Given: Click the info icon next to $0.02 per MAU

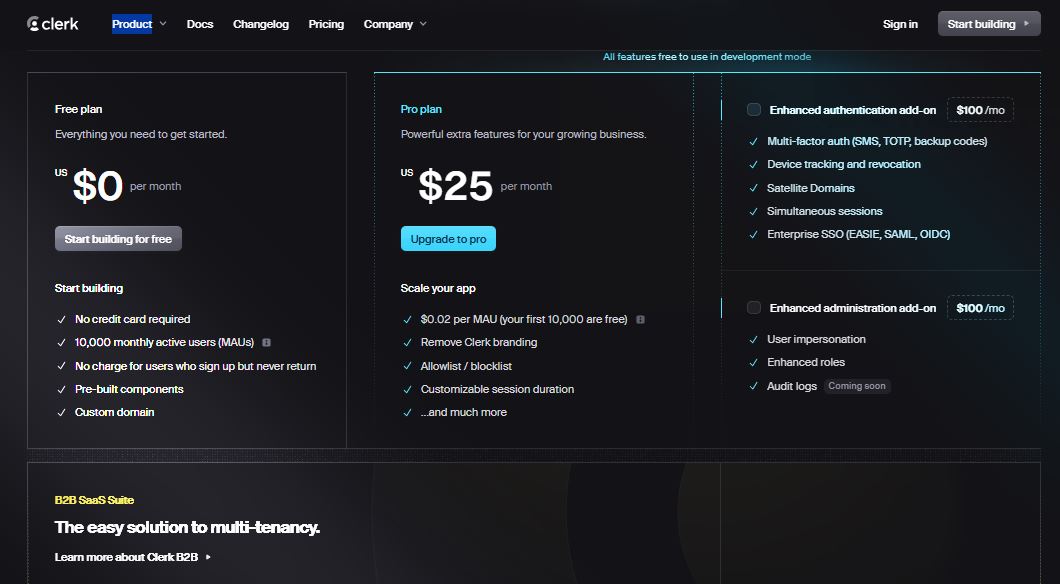Looking at the screenshot, I should pos(638,319).
